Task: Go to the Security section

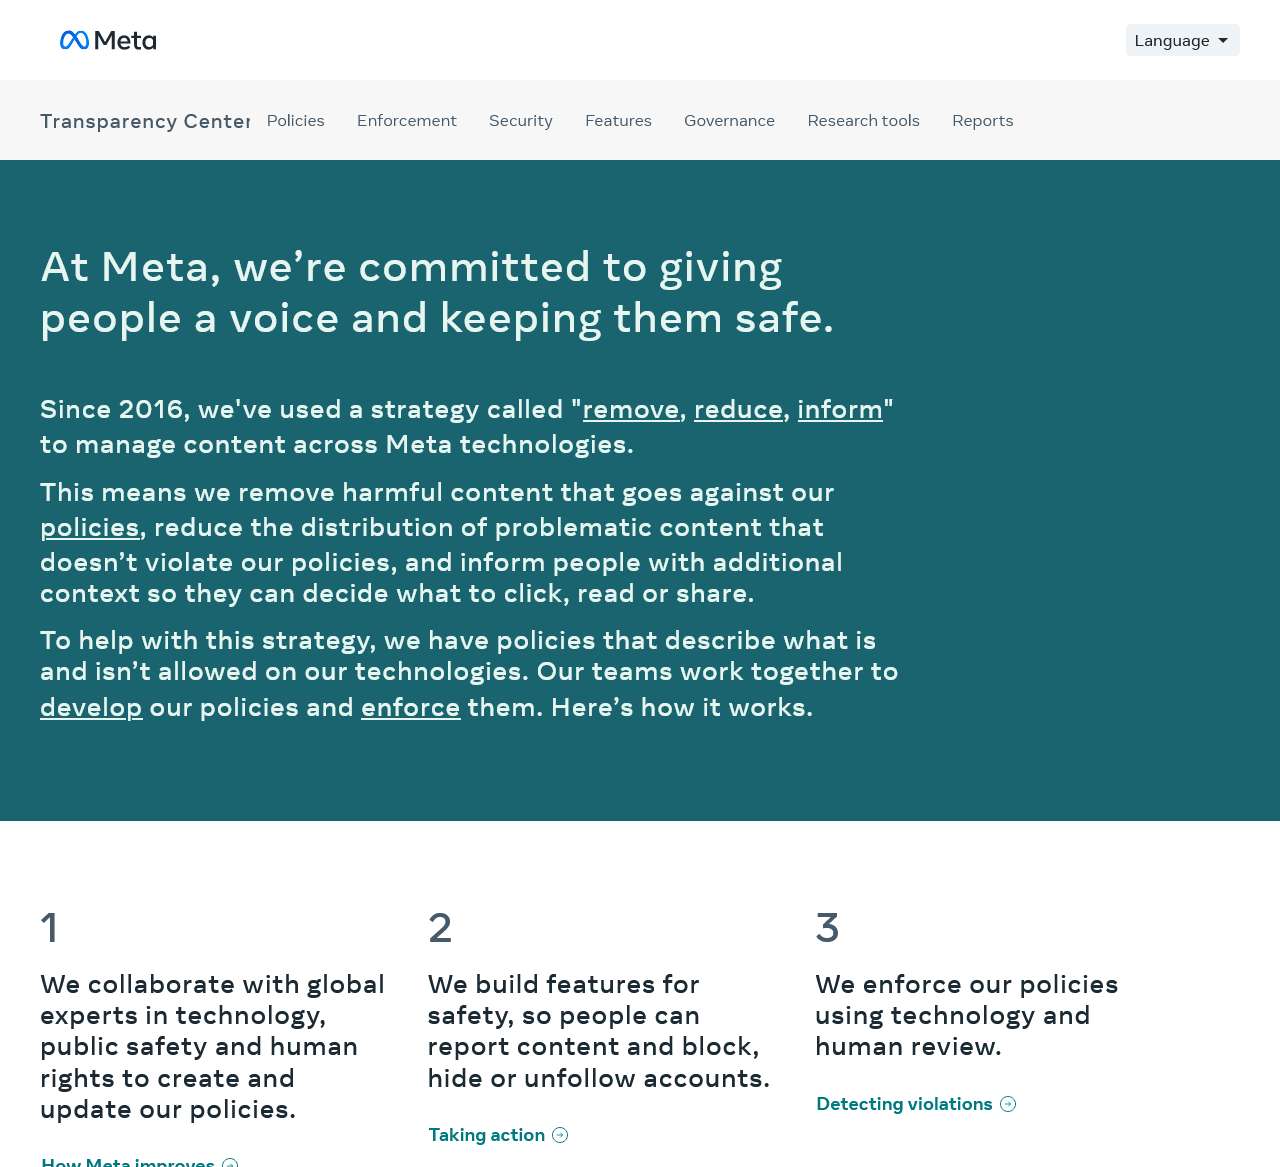Action: (520, 120)
